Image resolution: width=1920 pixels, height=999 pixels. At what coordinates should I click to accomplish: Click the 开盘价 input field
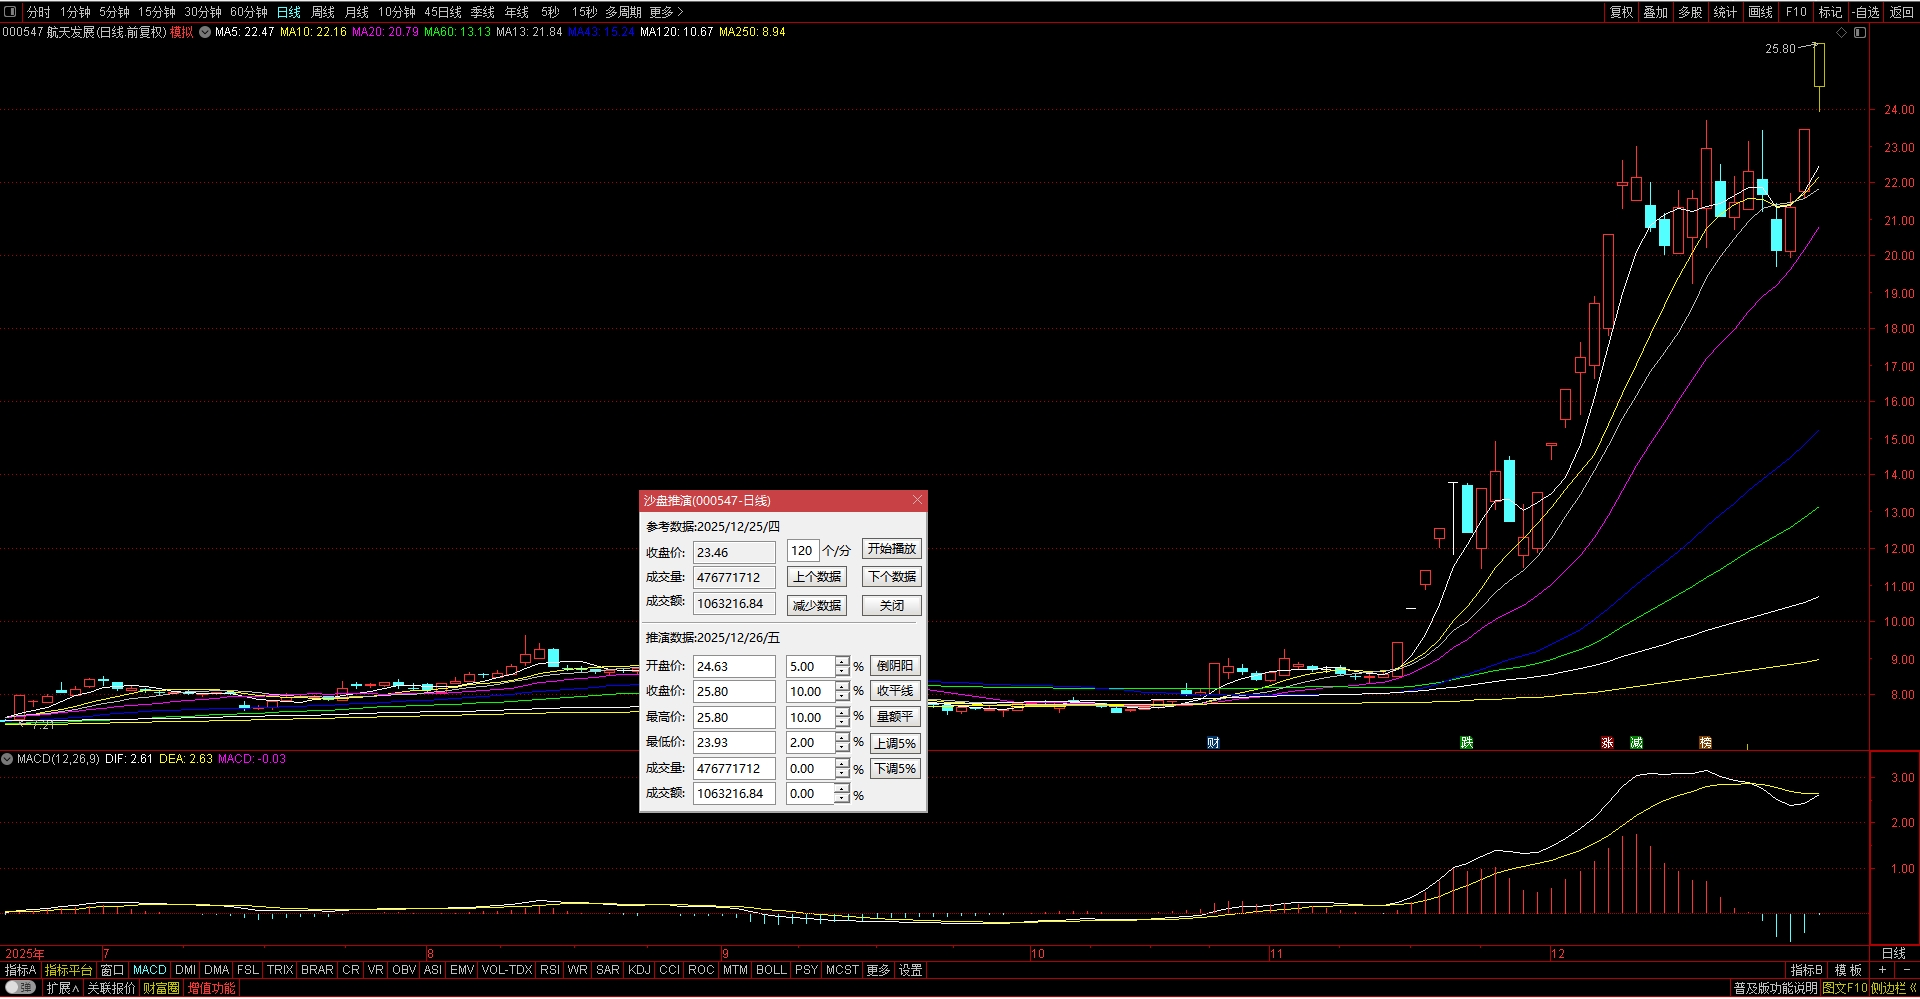[x=734, y=666]
